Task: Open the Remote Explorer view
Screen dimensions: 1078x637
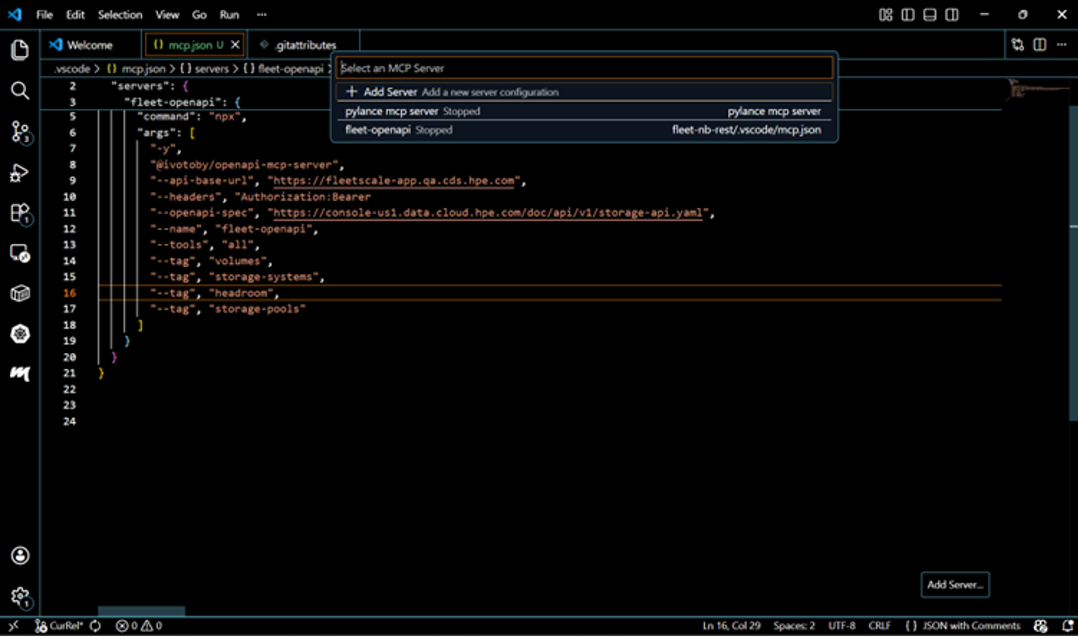Action: pyautogui.click(x=20, y=253)
